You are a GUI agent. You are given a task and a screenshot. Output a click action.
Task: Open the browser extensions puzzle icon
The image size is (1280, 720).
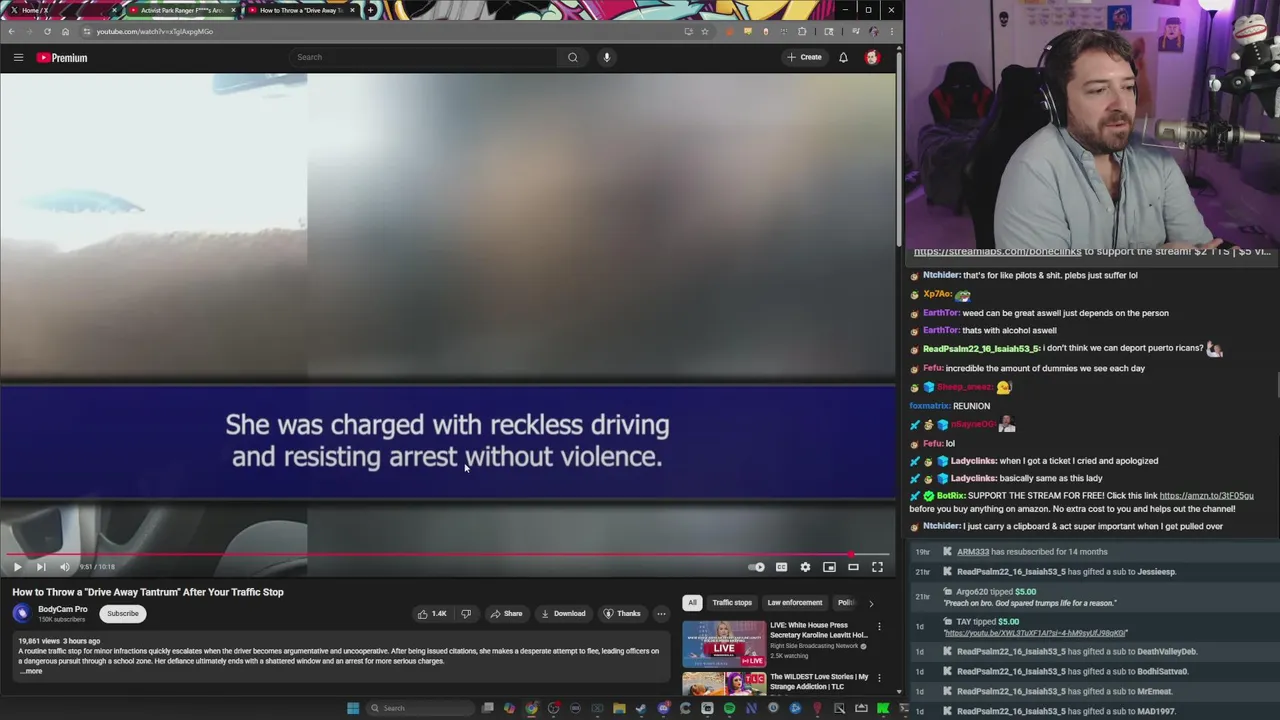(x=802, y=31)
